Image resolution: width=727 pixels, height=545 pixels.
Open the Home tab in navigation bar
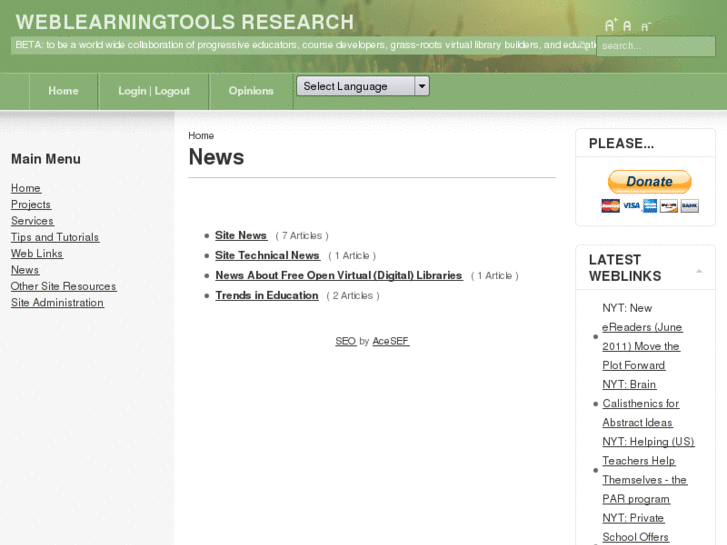point(64,91)
